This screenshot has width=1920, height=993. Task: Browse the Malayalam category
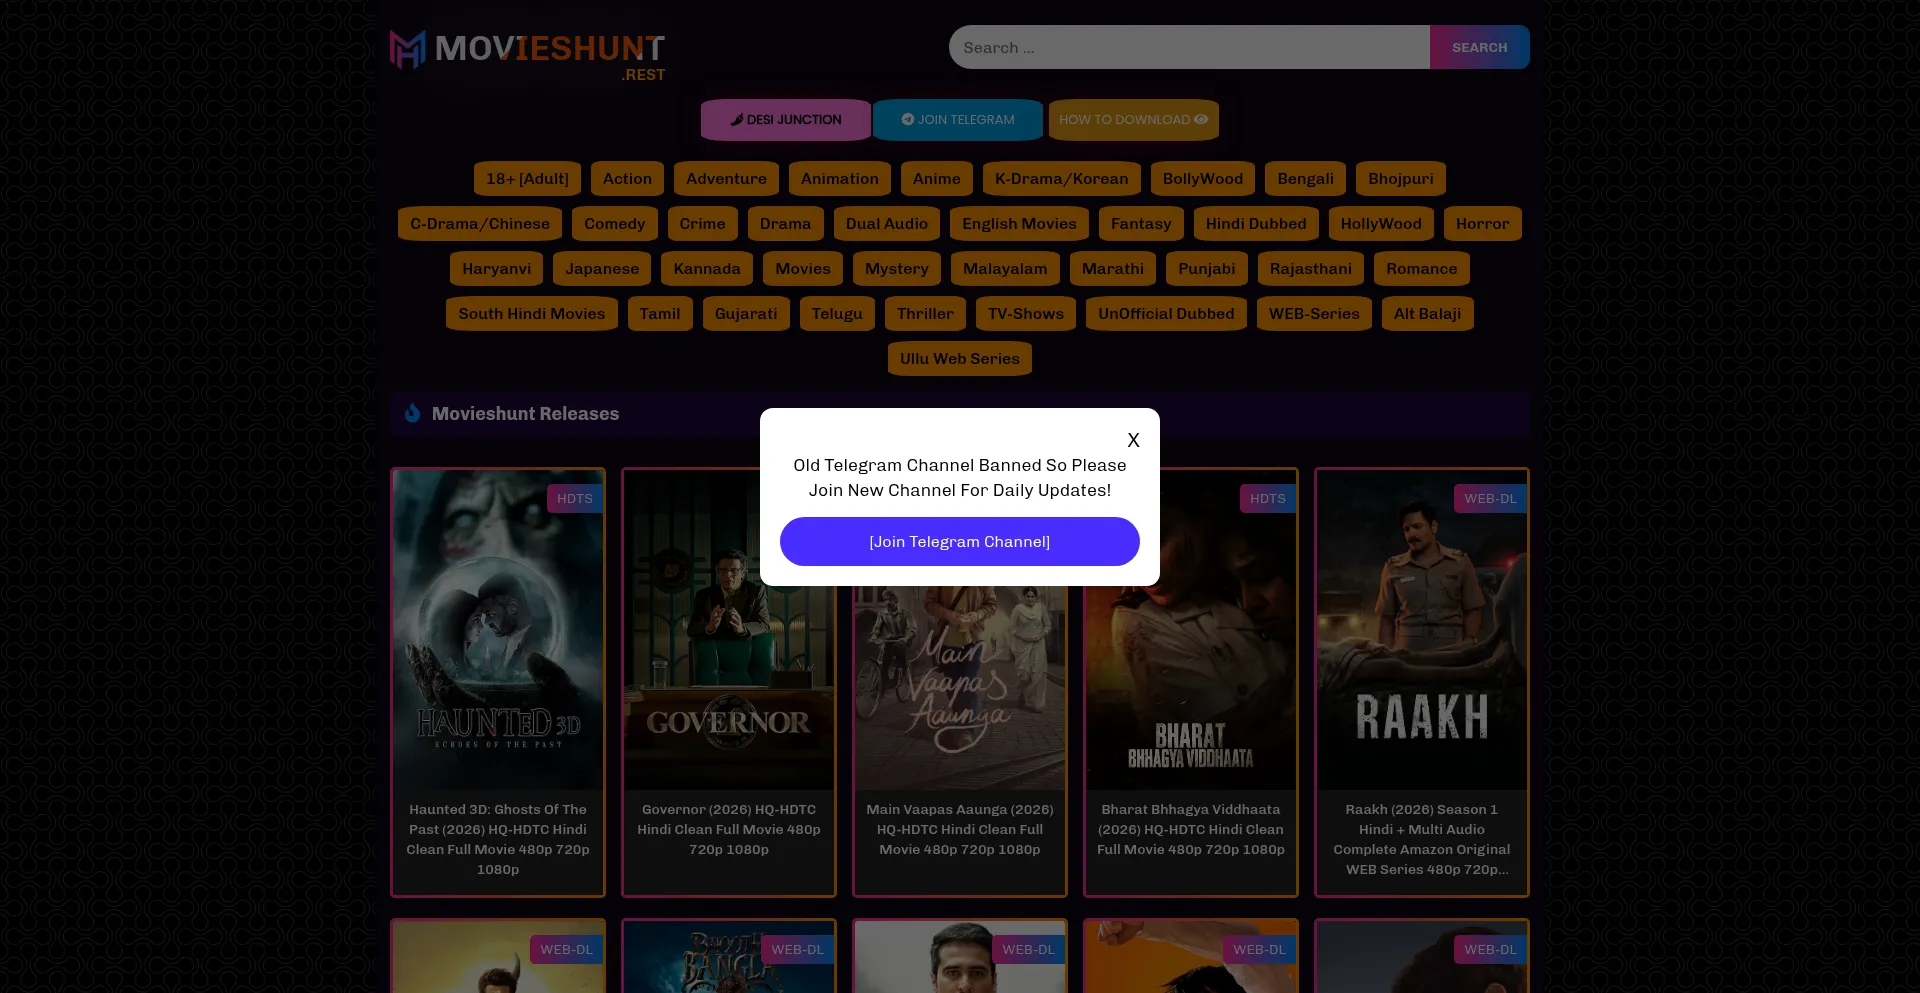[x=1005, y=269]
